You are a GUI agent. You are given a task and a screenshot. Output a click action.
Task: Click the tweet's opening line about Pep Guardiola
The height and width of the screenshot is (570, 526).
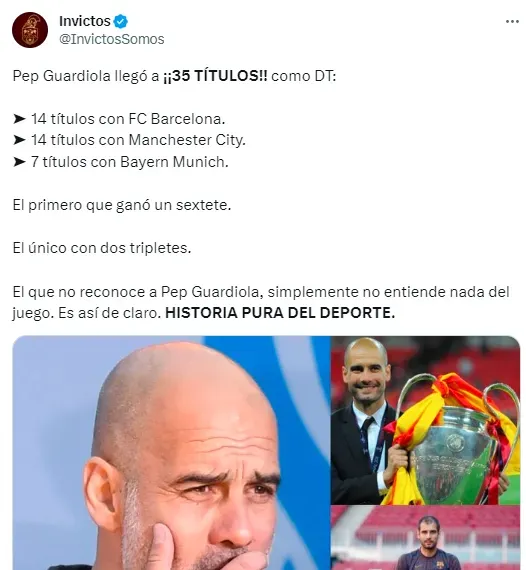(174, 76)
